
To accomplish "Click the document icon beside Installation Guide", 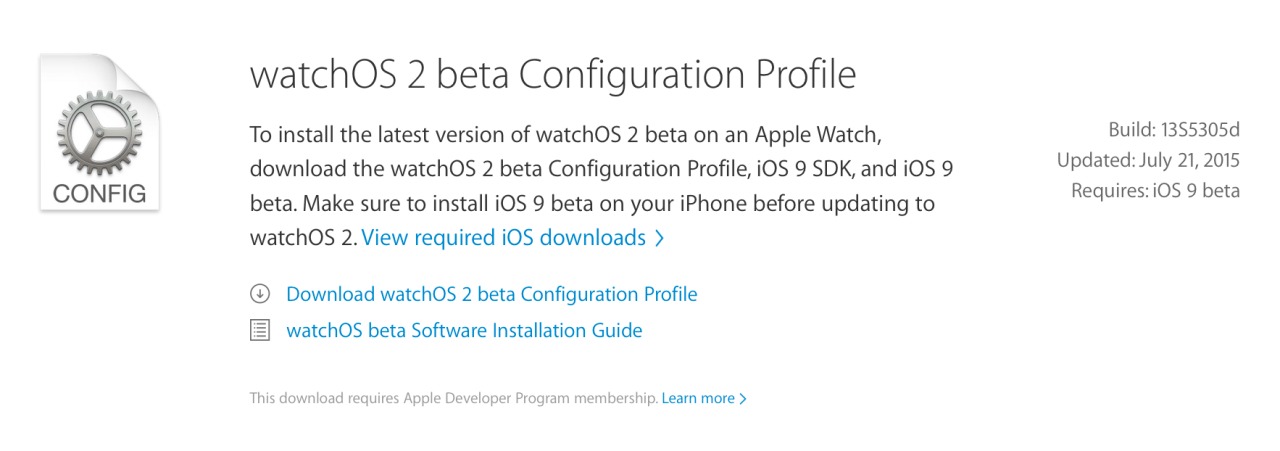I will (x=260, y=330).
